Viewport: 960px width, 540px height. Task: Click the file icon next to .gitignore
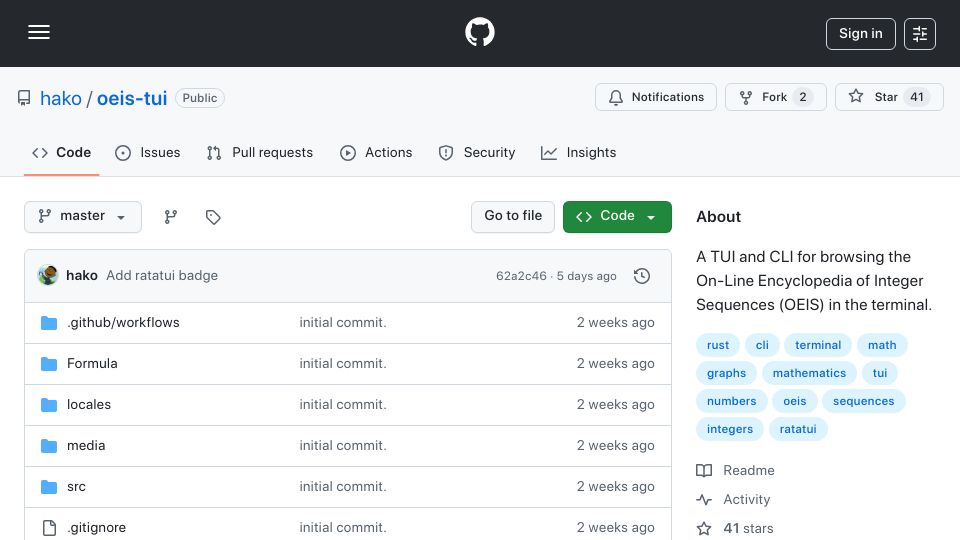pyautogui.click(x=49, y=528)
